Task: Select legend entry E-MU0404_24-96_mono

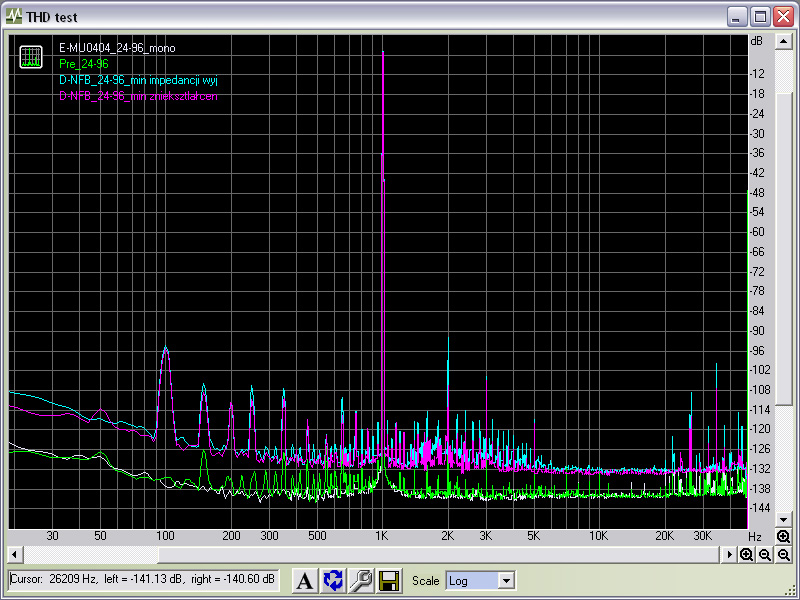Action: [117, 48]
